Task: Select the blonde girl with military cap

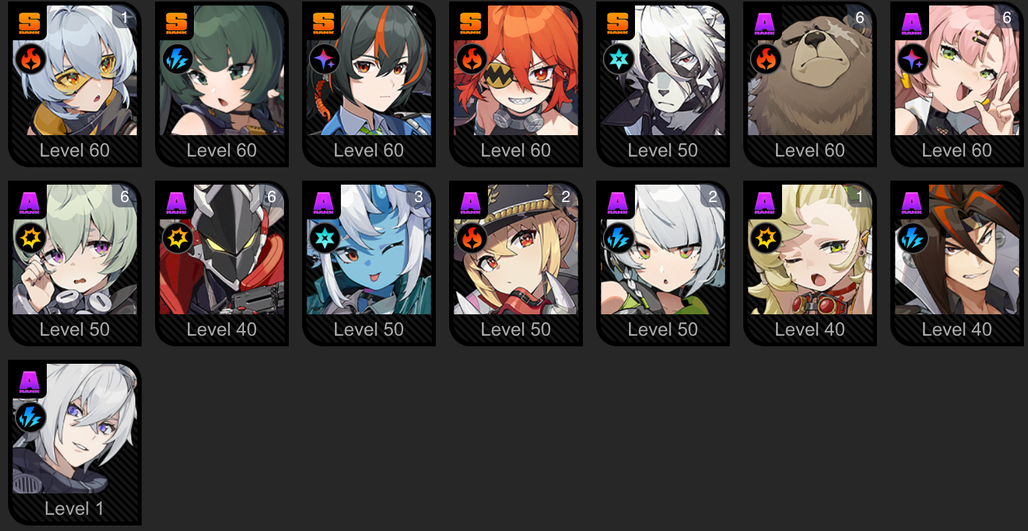Action: (x=516, y=263)
